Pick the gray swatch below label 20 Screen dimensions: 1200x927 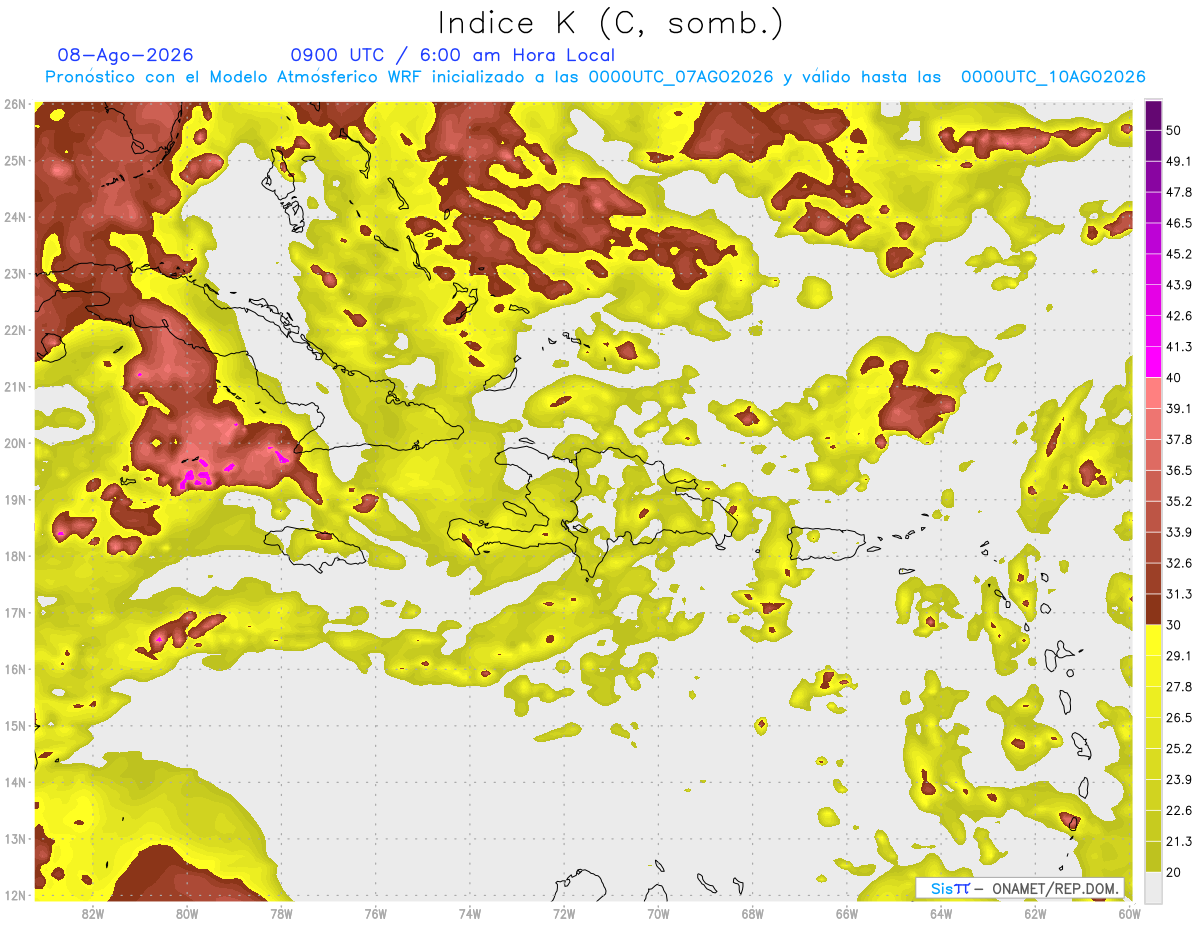1153,886
